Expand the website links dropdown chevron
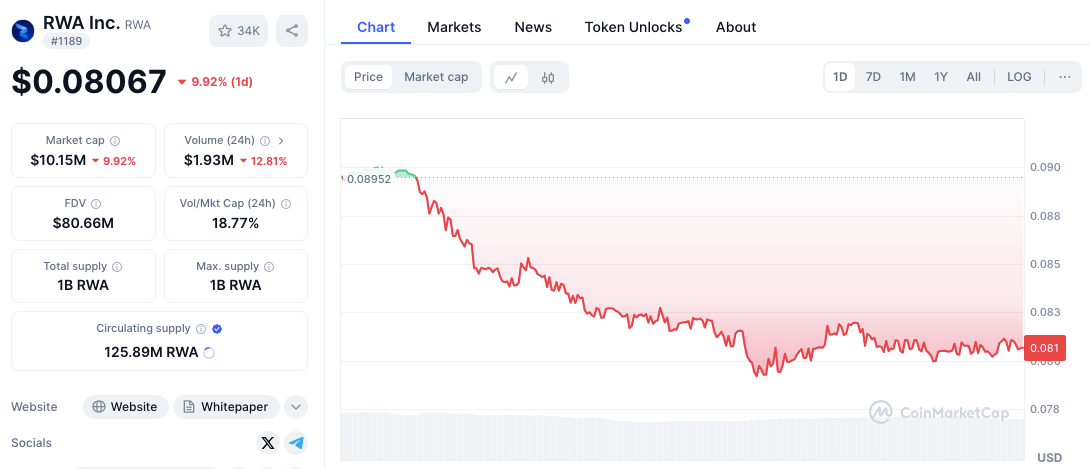This screenshot has height=469, width=1090. [295, 407]
